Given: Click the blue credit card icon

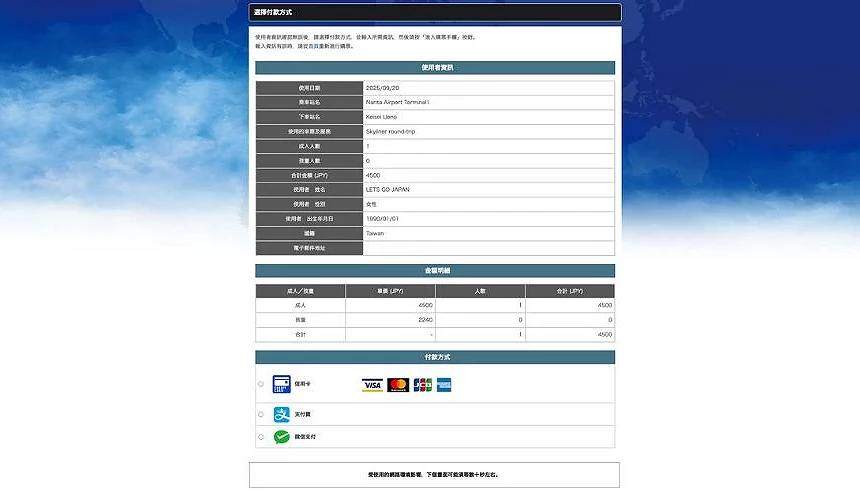Looking at the screenshot, I should (x=281, y=384).
